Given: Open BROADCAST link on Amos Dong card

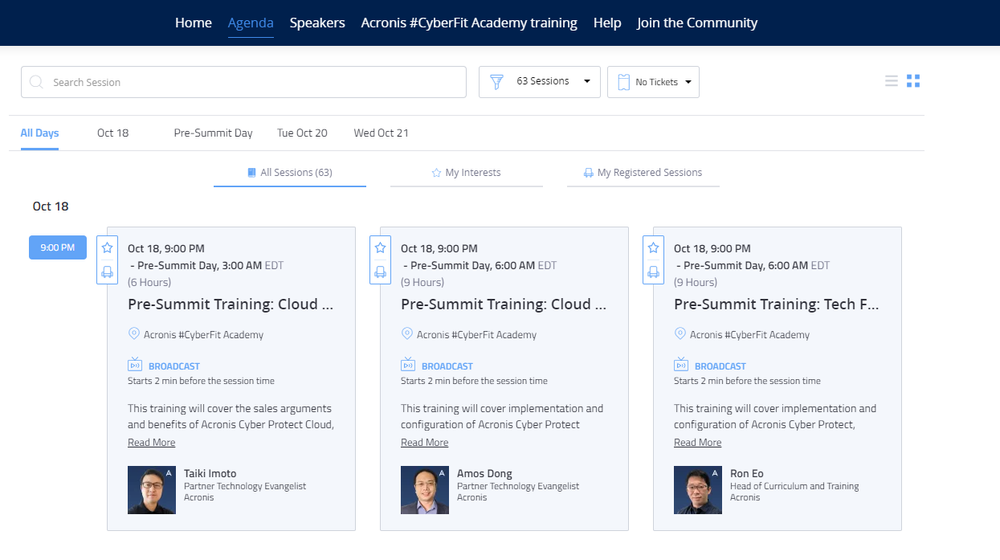Looking at the screenshot, I should click(447, 366).
